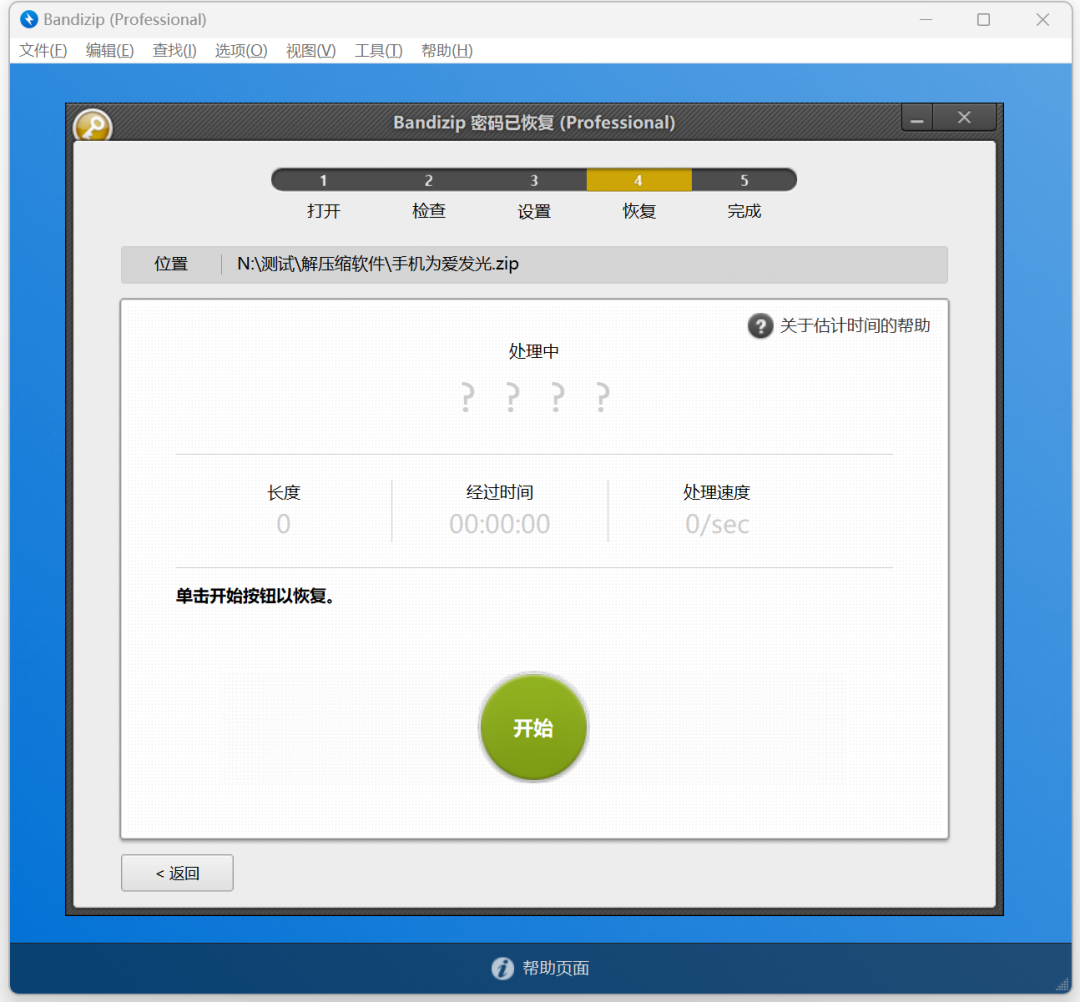Viewport: 1080px width, 1002px height.
Task: Click the 单击开始按钮以恢复。 instruction text
Action: (x=255, y=596)
